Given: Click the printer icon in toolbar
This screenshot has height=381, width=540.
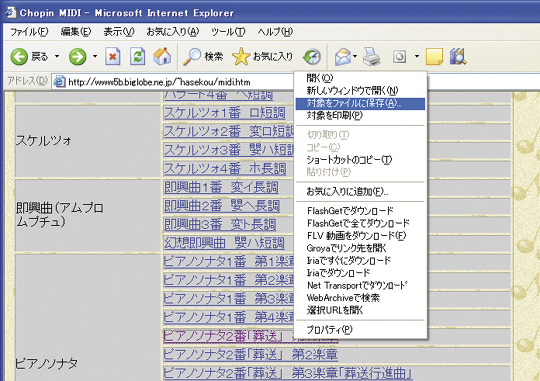Looking at the screenshot, I should [372, 56].
